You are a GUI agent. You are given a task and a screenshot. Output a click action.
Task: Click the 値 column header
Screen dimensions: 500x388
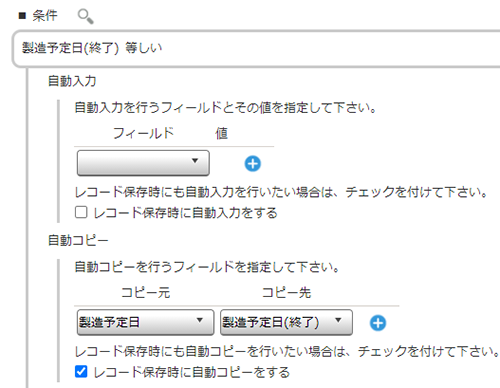click(x=222, y=133)
